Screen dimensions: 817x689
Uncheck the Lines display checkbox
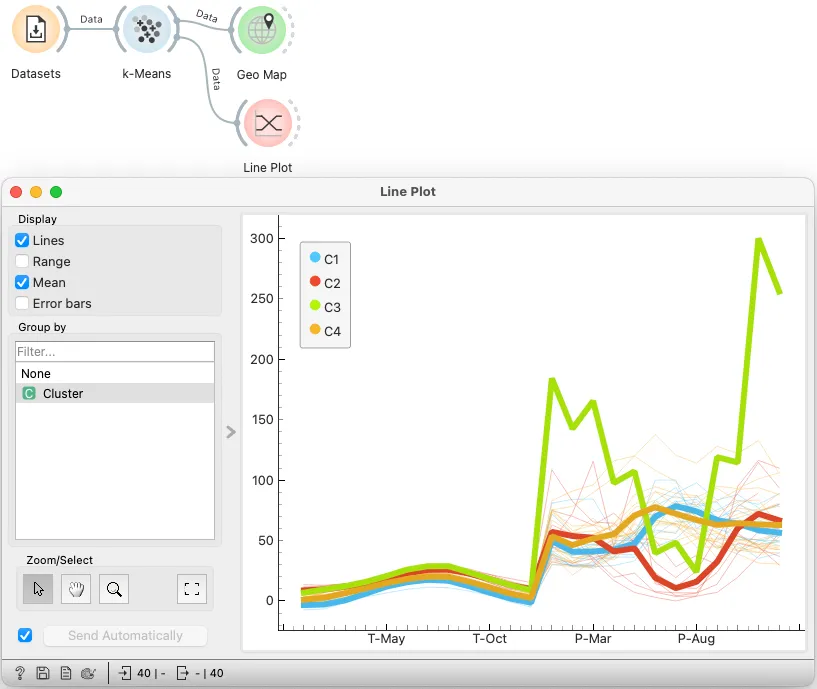point(22,240)
